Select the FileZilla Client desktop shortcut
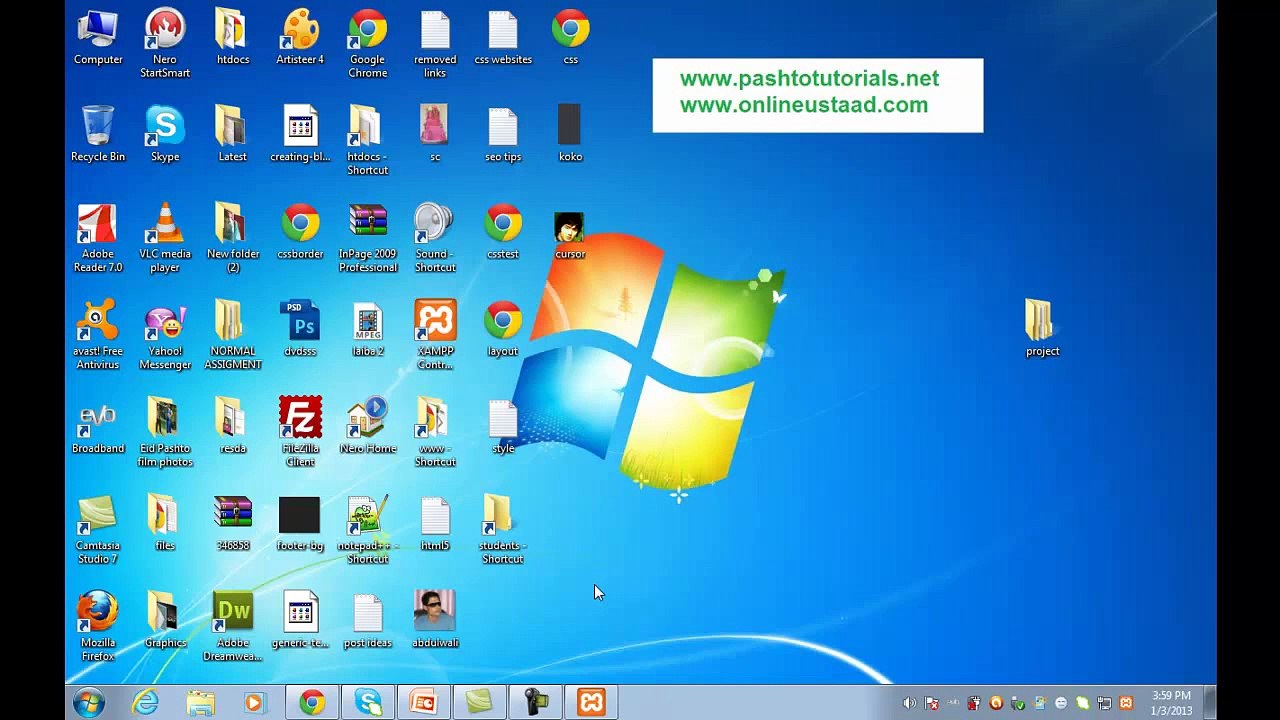Image resolution: width=1280 pixels, height=720 pixels. click(300, 430)
